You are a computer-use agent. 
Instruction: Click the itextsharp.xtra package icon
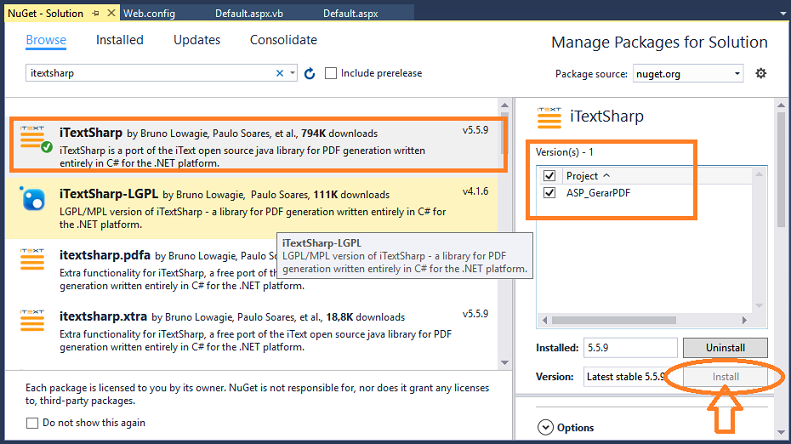32,320
